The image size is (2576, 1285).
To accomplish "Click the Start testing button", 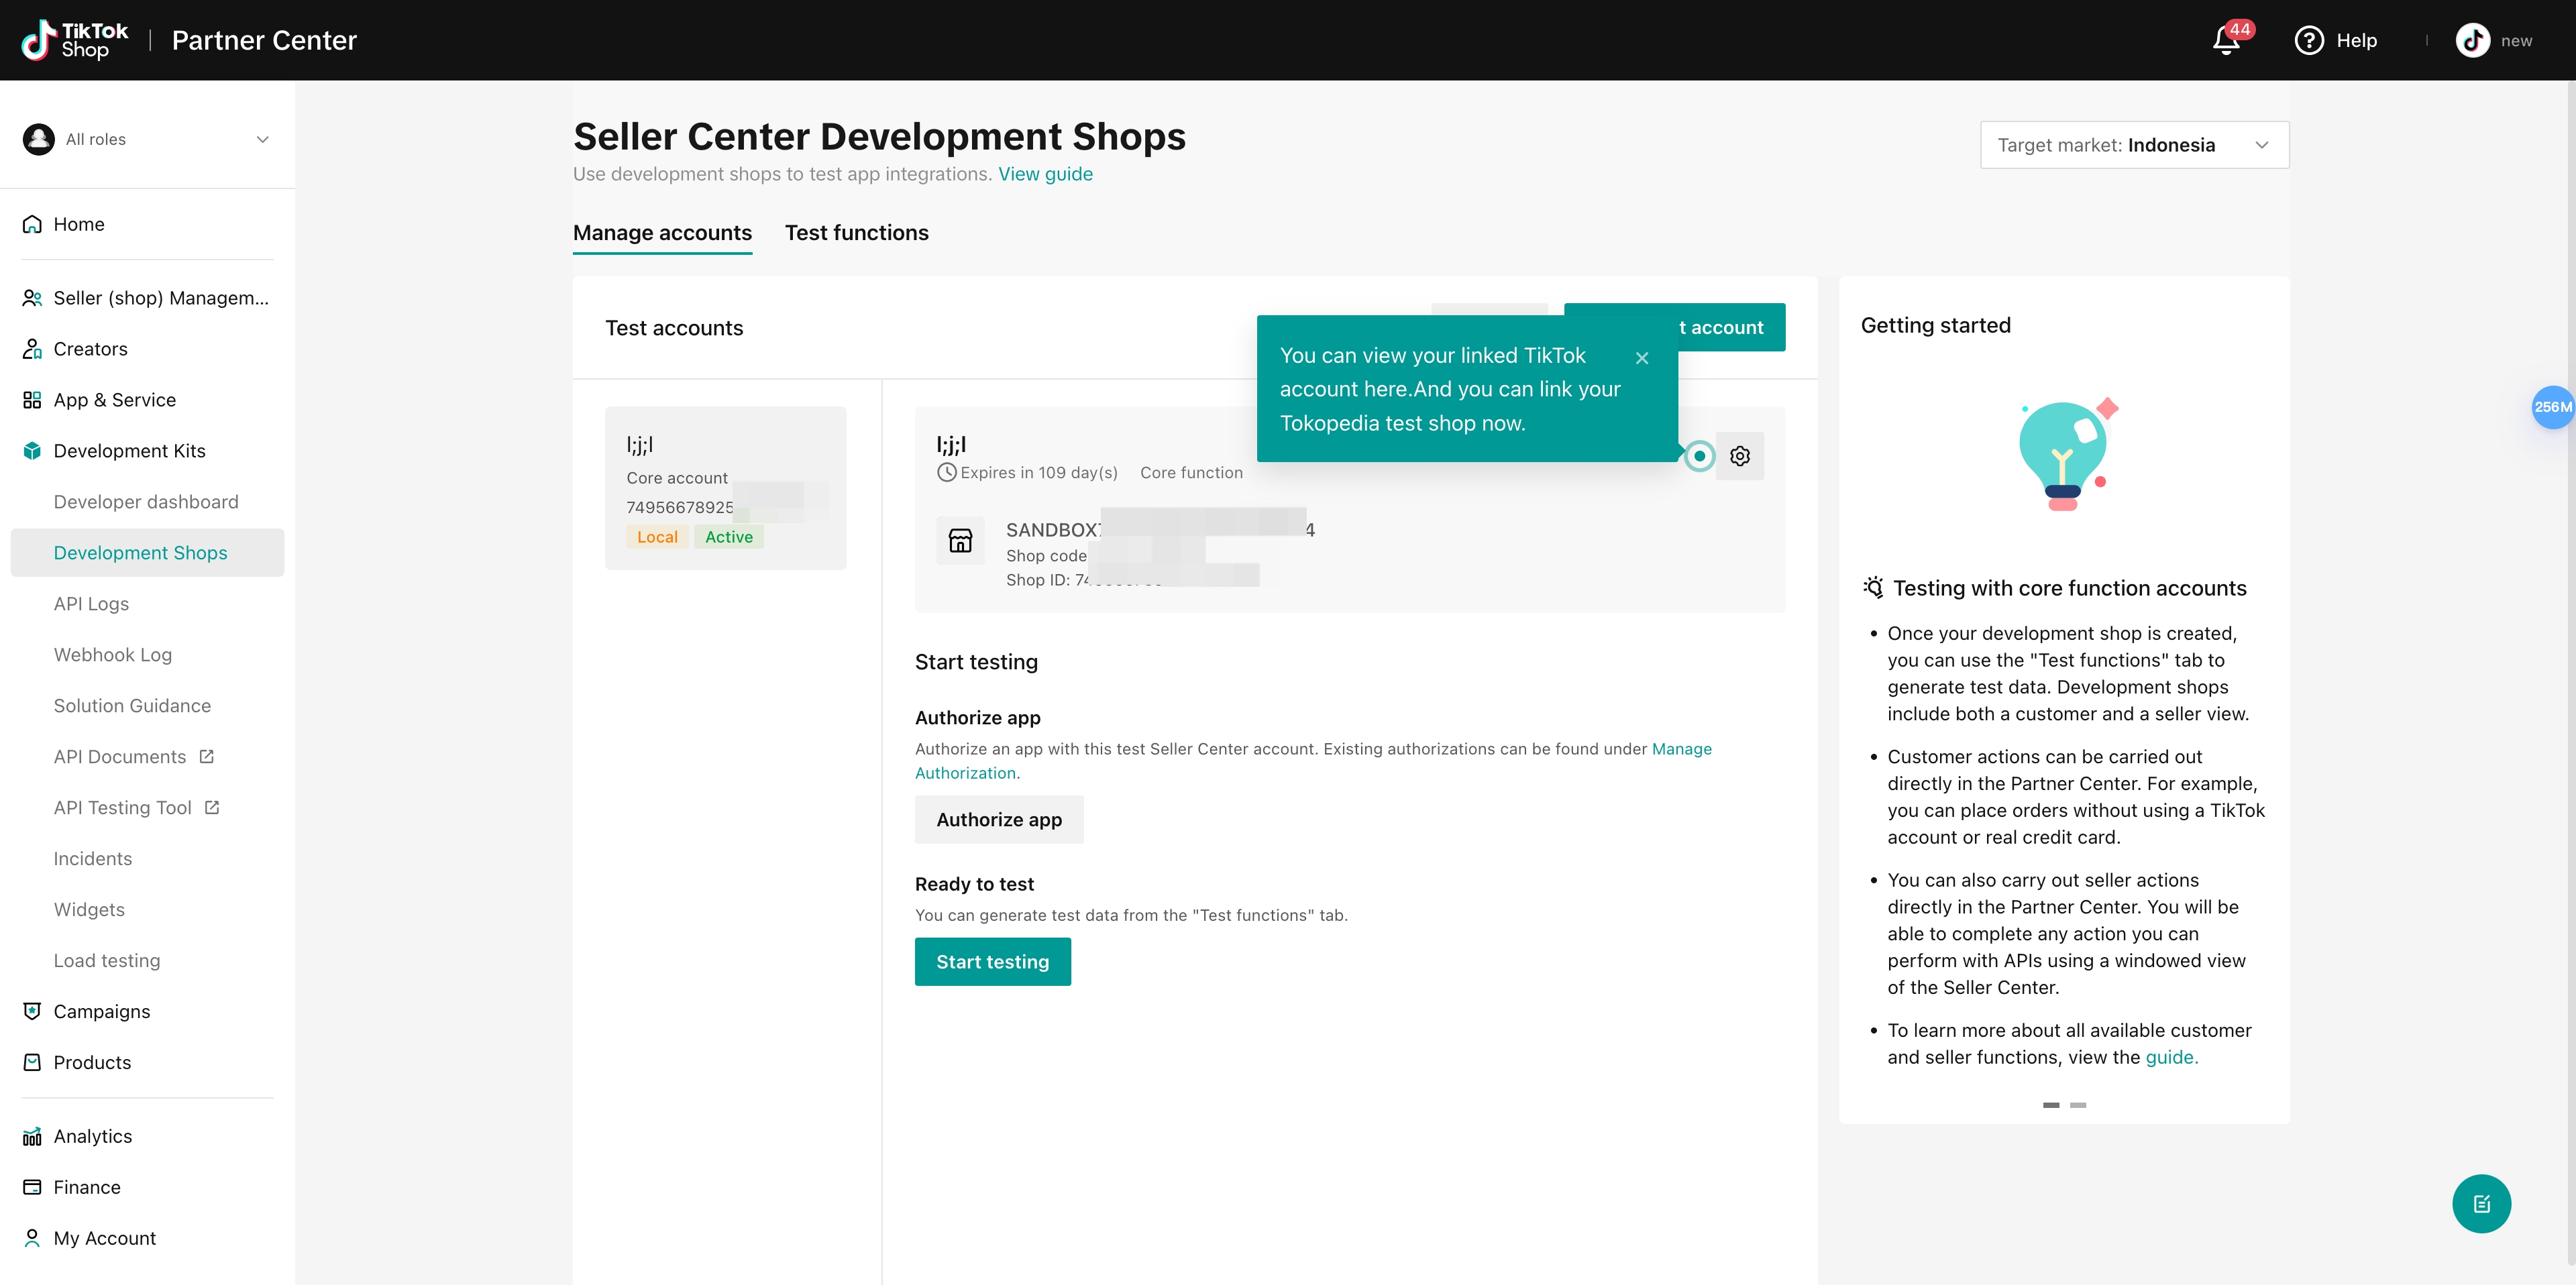I will coord(992,961).
